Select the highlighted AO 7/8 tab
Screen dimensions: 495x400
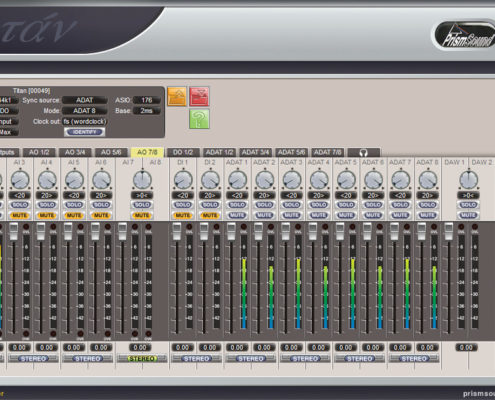[147, 152]
